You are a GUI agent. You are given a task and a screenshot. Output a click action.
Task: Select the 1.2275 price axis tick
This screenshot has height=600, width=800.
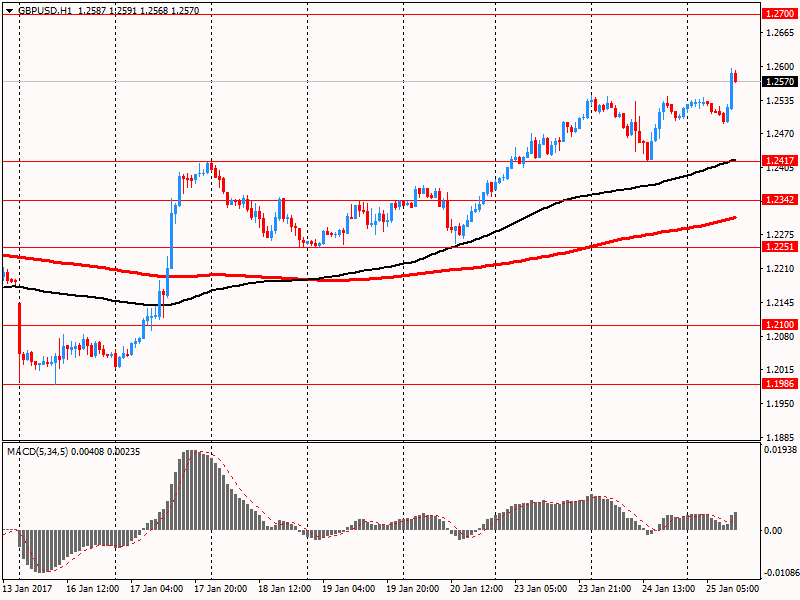(781, 235)
